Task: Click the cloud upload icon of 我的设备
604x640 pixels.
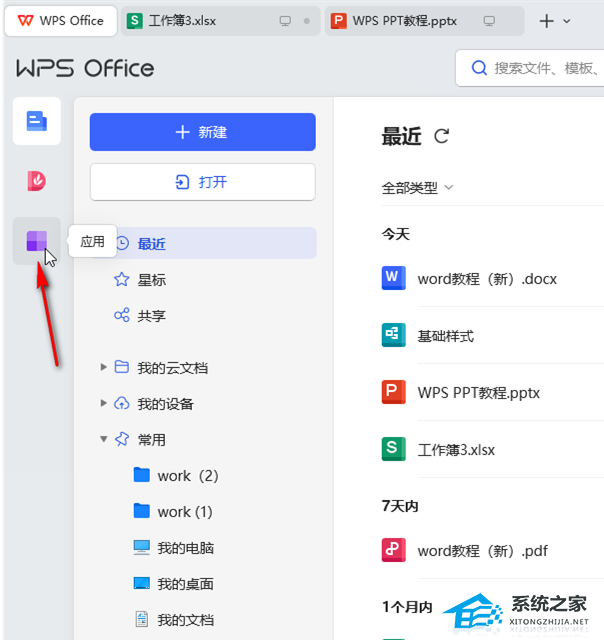Action: click(x=122, y=403)
